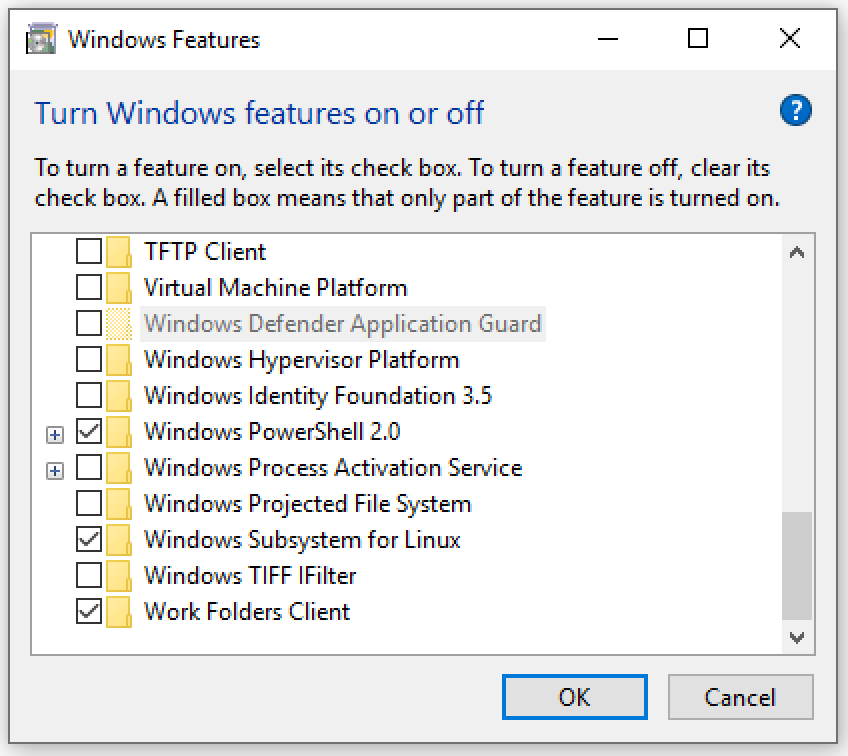Open the blue help question mark icon
Image resolution: width=848 pixels, height=756 pixels.
coord(795,110)
